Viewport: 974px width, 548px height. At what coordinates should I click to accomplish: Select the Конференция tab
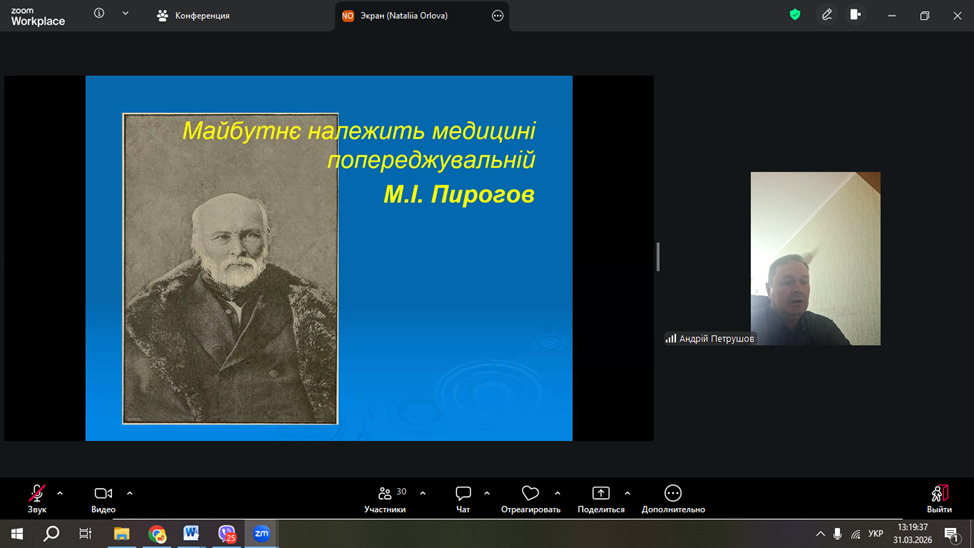[x=194, y=16]
